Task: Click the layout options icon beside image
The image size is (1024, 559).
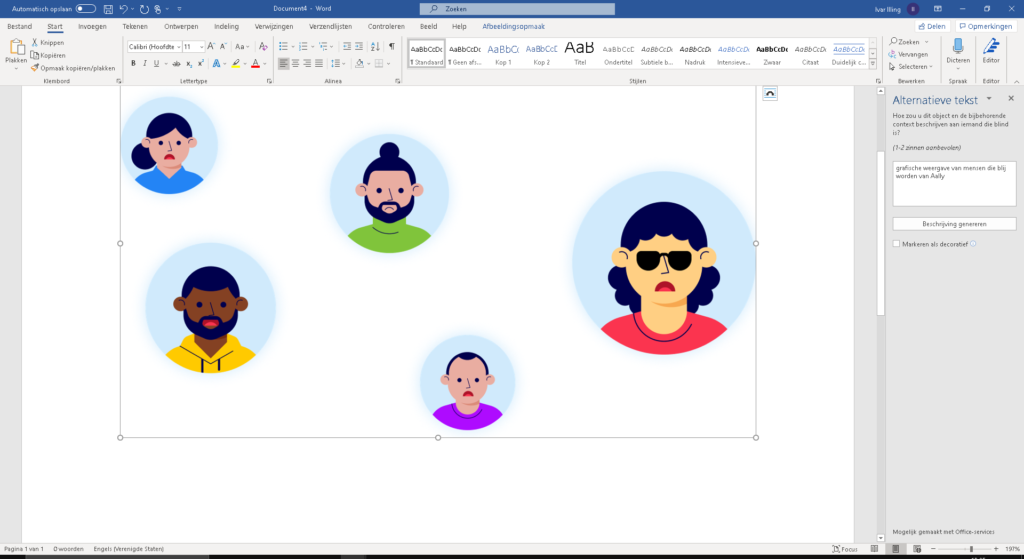Action: pos(769,93)
